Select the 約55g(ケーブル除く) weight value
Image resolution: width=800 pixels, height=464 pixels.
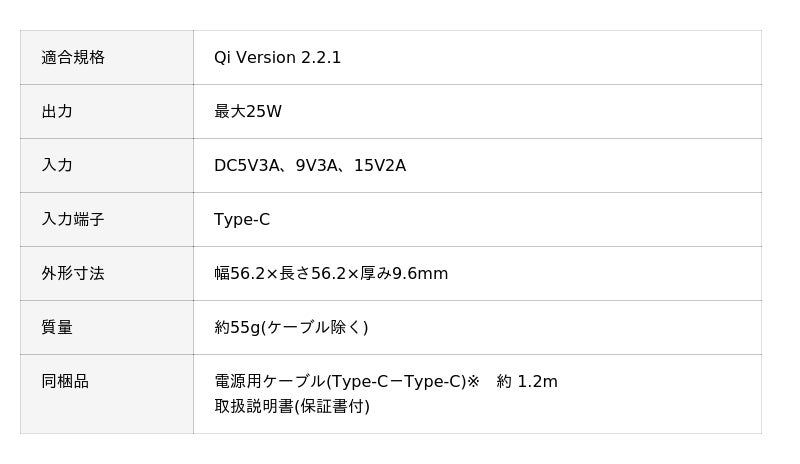tap(291, 328)
